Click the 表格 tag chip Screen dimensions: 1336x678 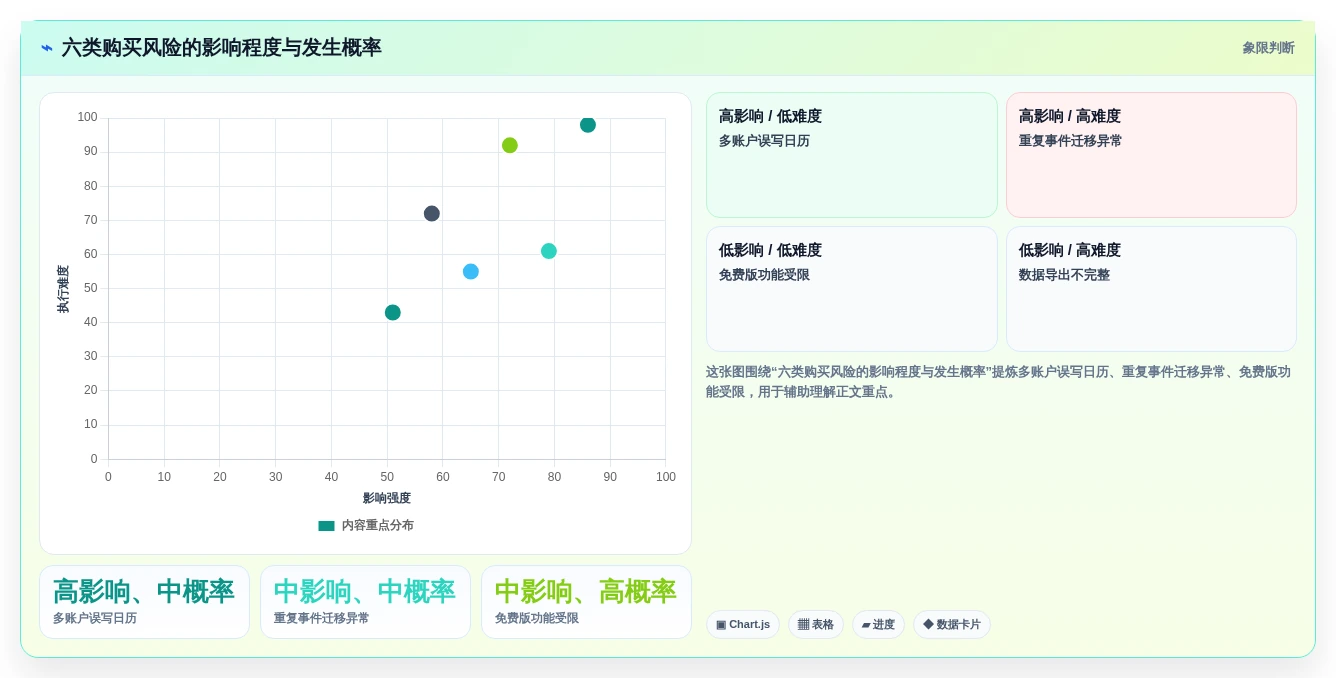(x=816, y=625)
